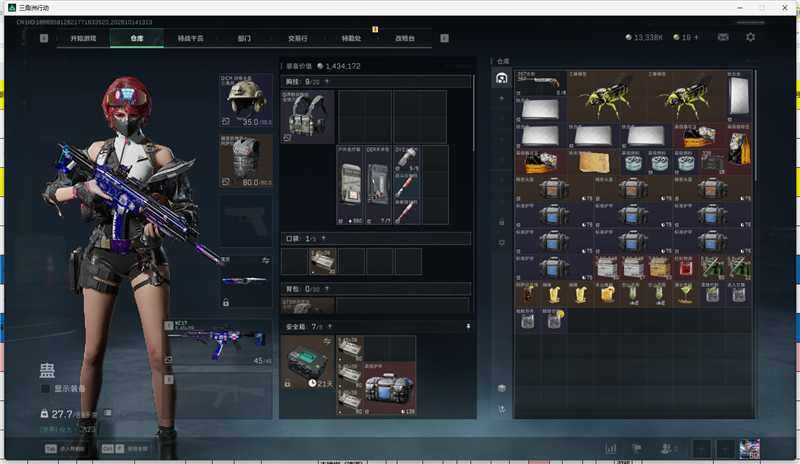
Task: Select the second yellow mechanical bee item in the stash
Action: click(x=686, y=96)
